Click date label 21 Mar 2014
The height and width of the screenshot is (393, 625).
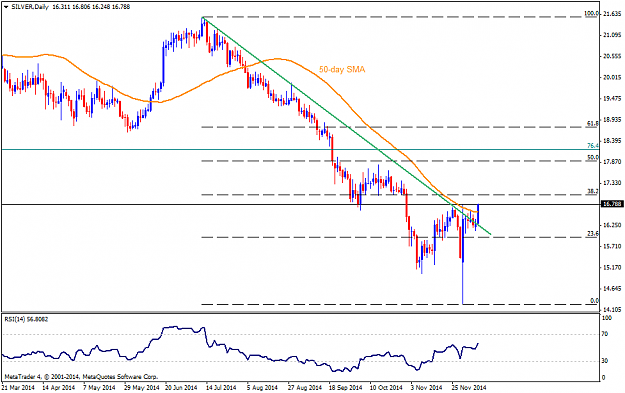(18, 387)
